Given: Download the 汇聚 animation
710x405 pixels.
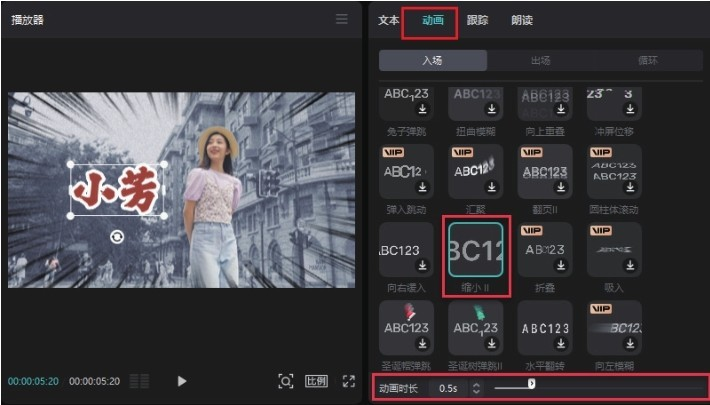Looking at the screenshot, I should pyautogui.click(x=492, y=187).
